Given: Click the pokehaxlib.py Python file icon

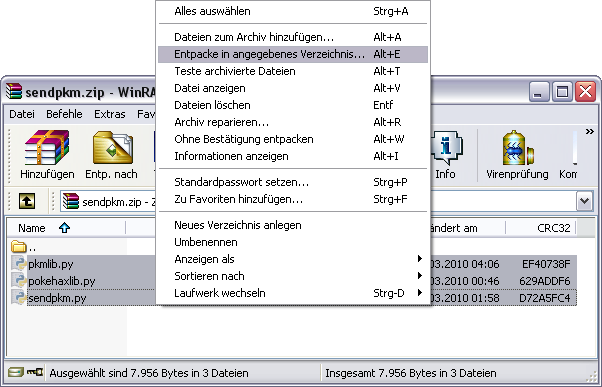Looking at the screenshot, I should [18, 280].
